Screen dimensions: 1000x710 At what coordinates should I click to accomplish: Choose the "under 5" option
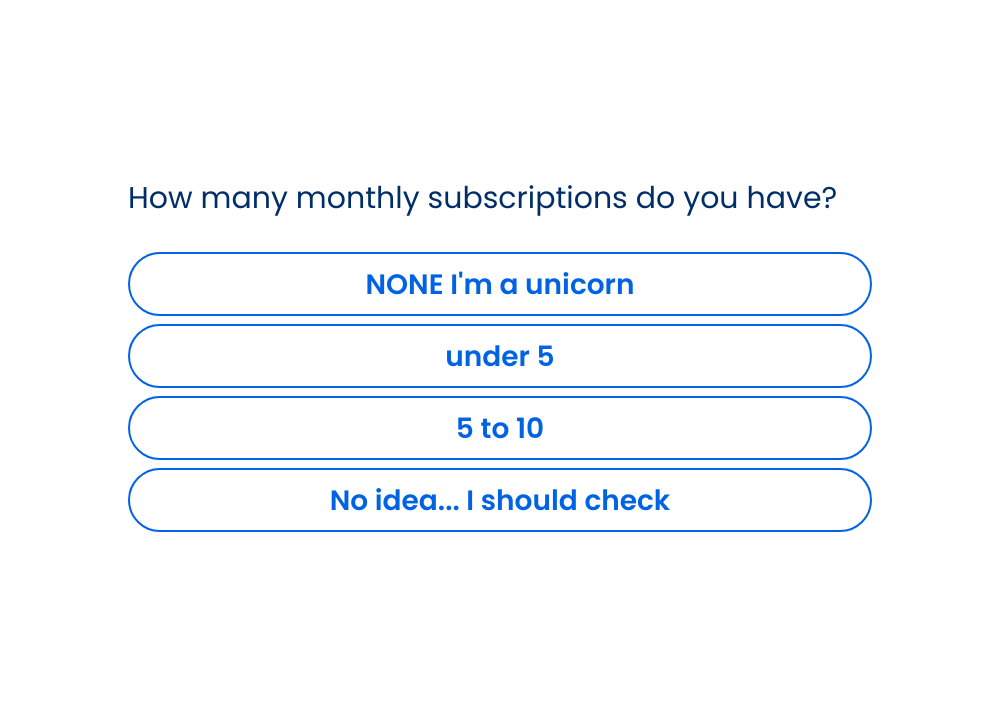(499, 356)
